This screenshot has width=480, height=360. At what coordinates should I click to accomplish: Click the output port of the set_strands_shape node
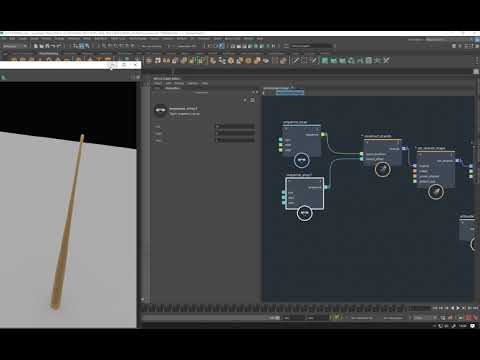pyautogui.click(x=458, y=161)
